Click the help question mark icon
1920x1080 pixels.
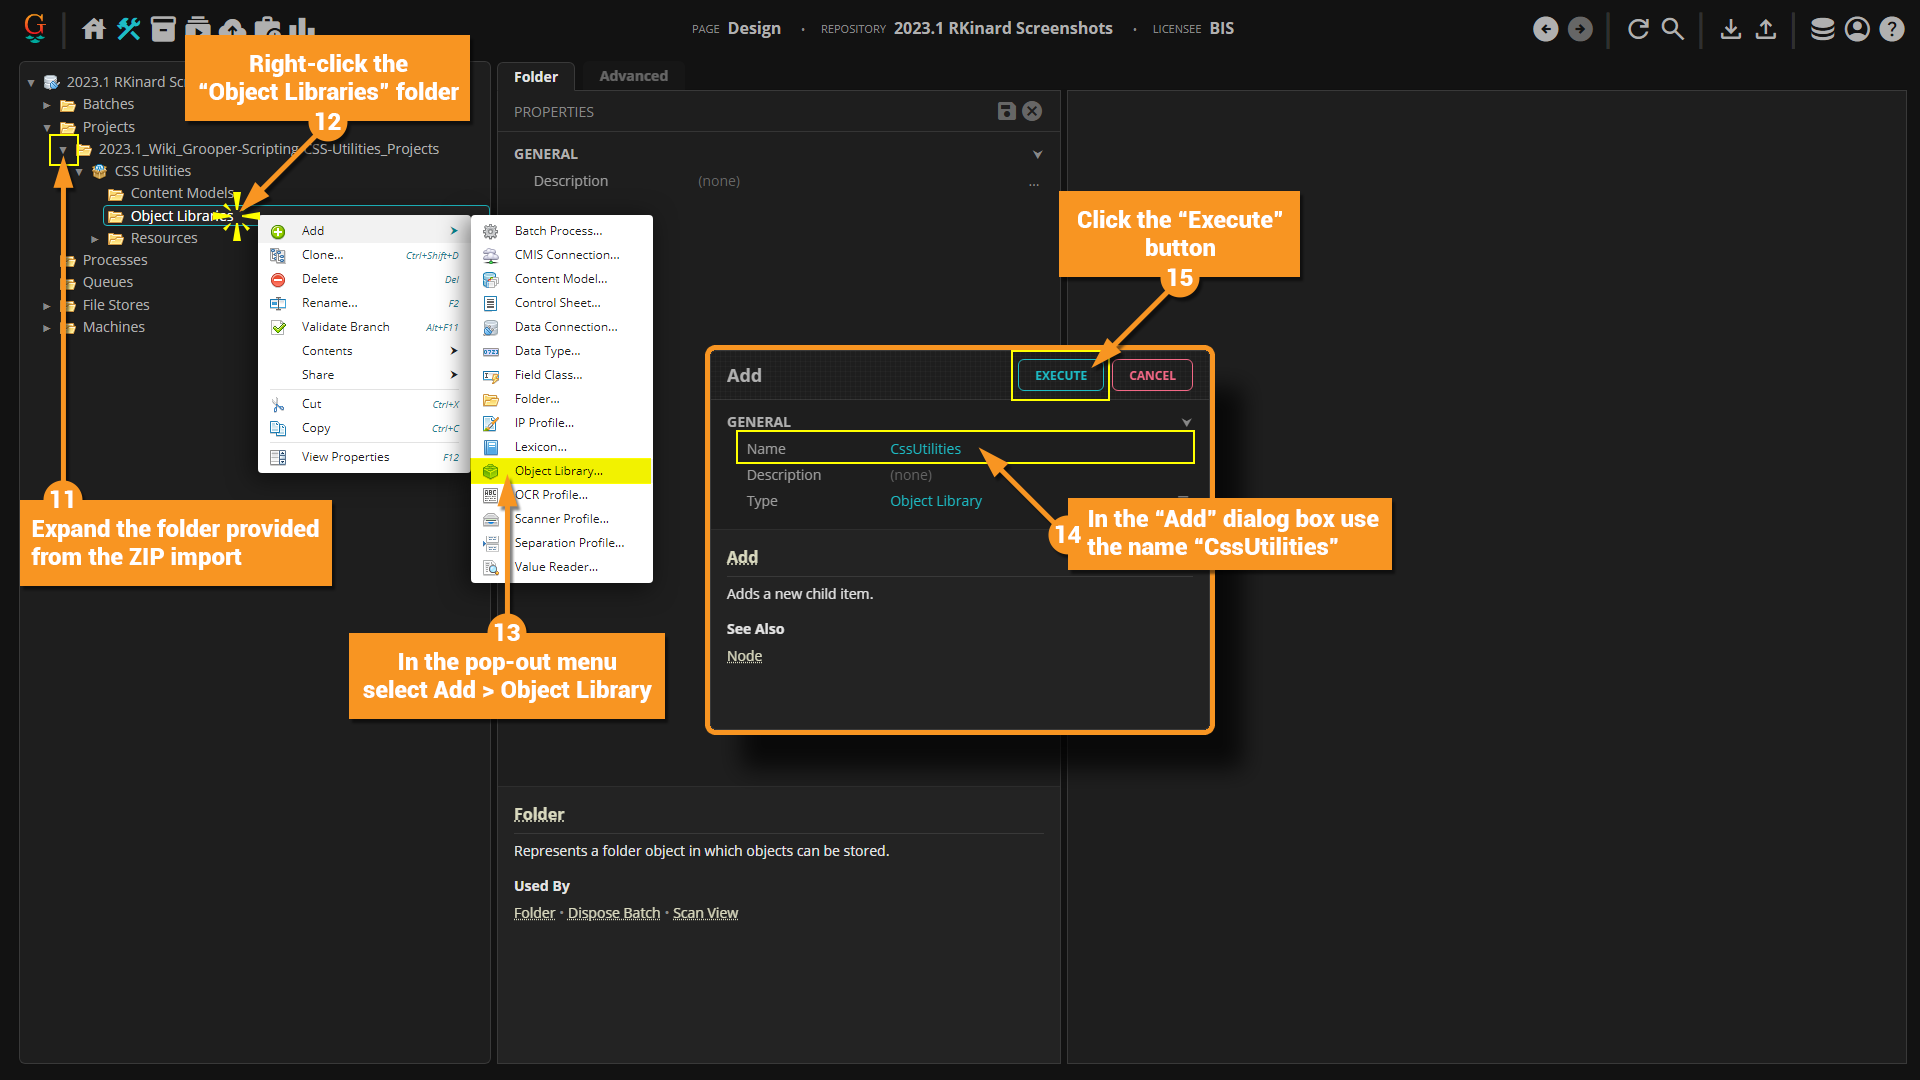(1892, 29)
